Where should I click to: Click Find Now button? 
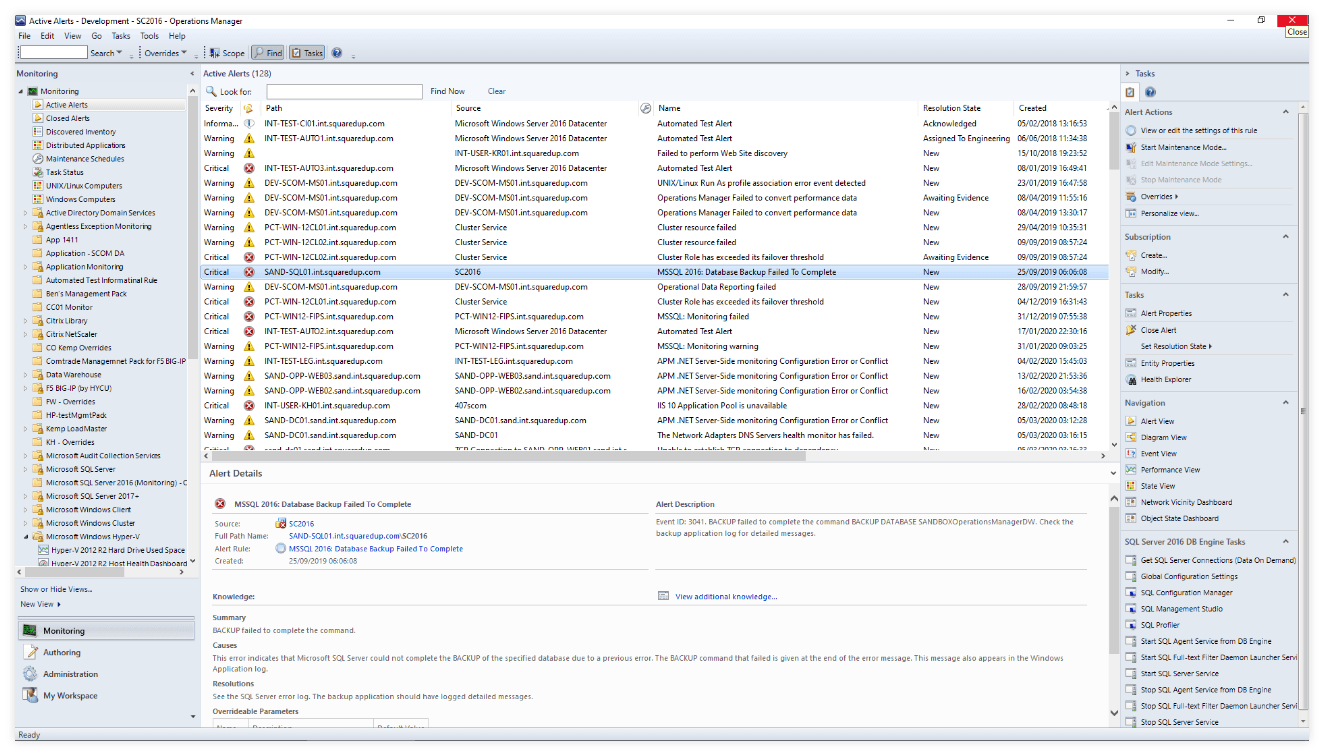[447, 92]
